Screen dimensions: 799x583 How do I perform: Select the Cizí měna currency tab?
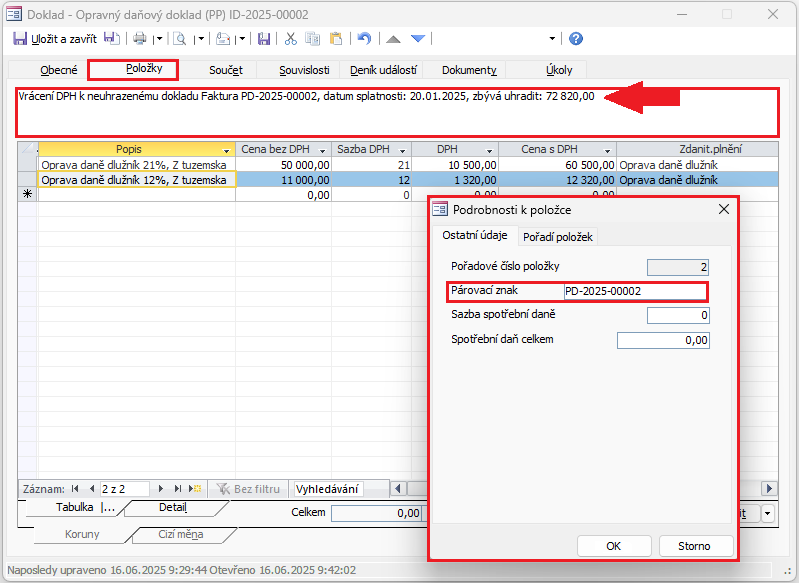click(181, 535)
